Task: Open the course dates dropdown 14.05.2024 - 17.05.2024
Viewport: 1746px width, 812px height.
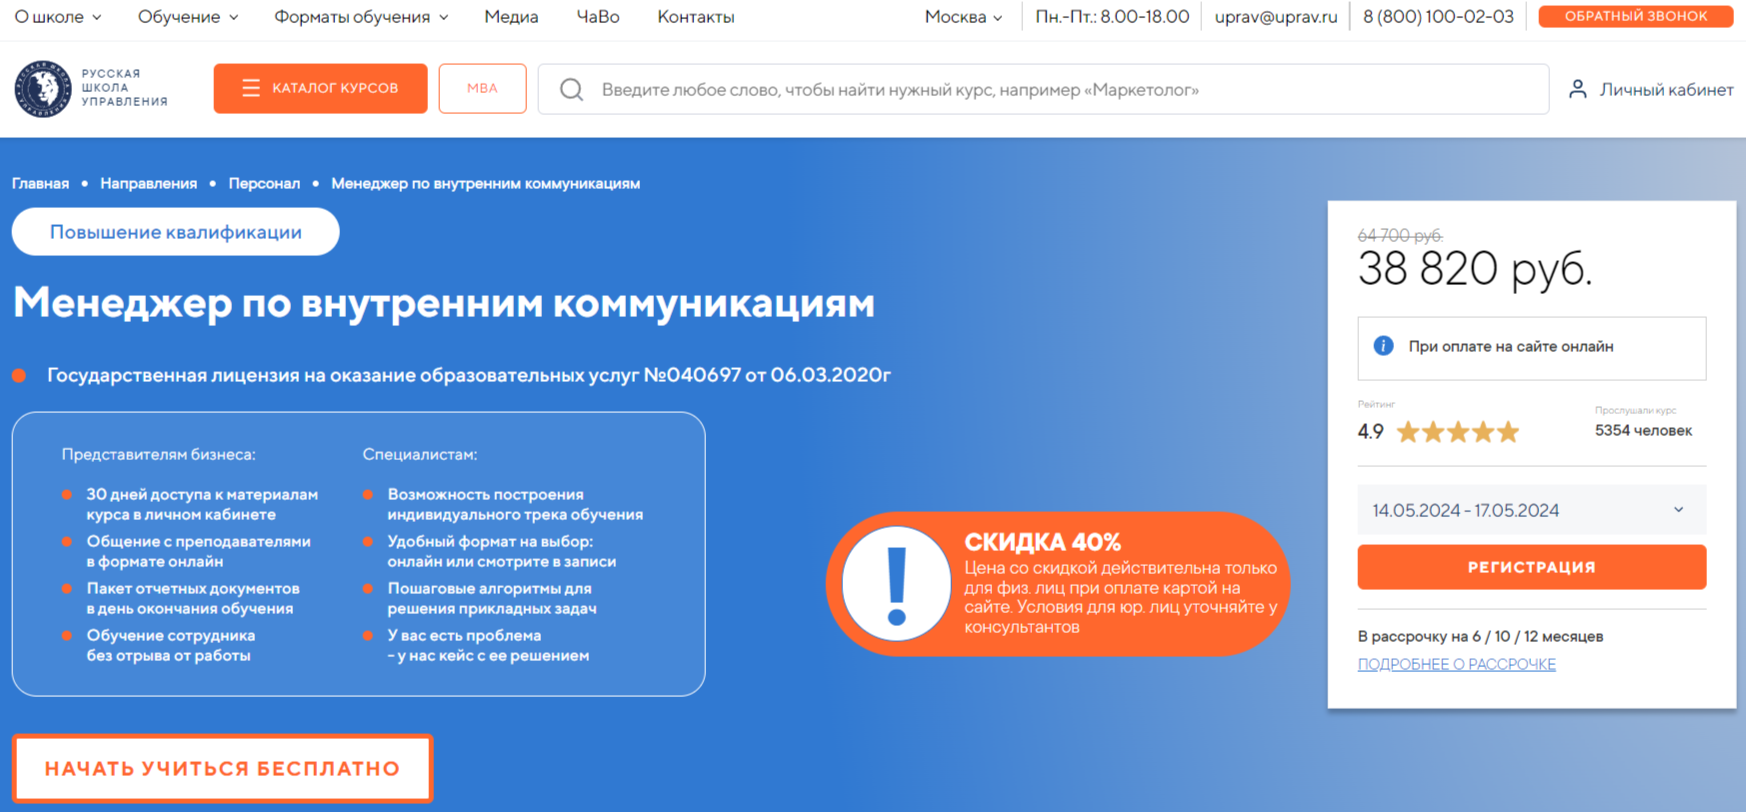Action: (x=1531, y=510)
